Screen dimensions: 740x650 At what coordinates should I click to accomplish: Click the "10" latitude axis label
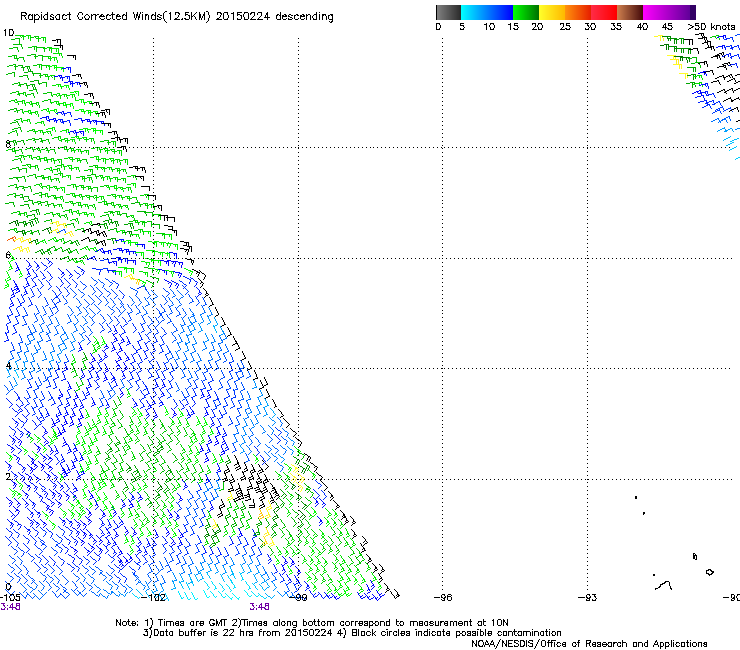[8, 33]
